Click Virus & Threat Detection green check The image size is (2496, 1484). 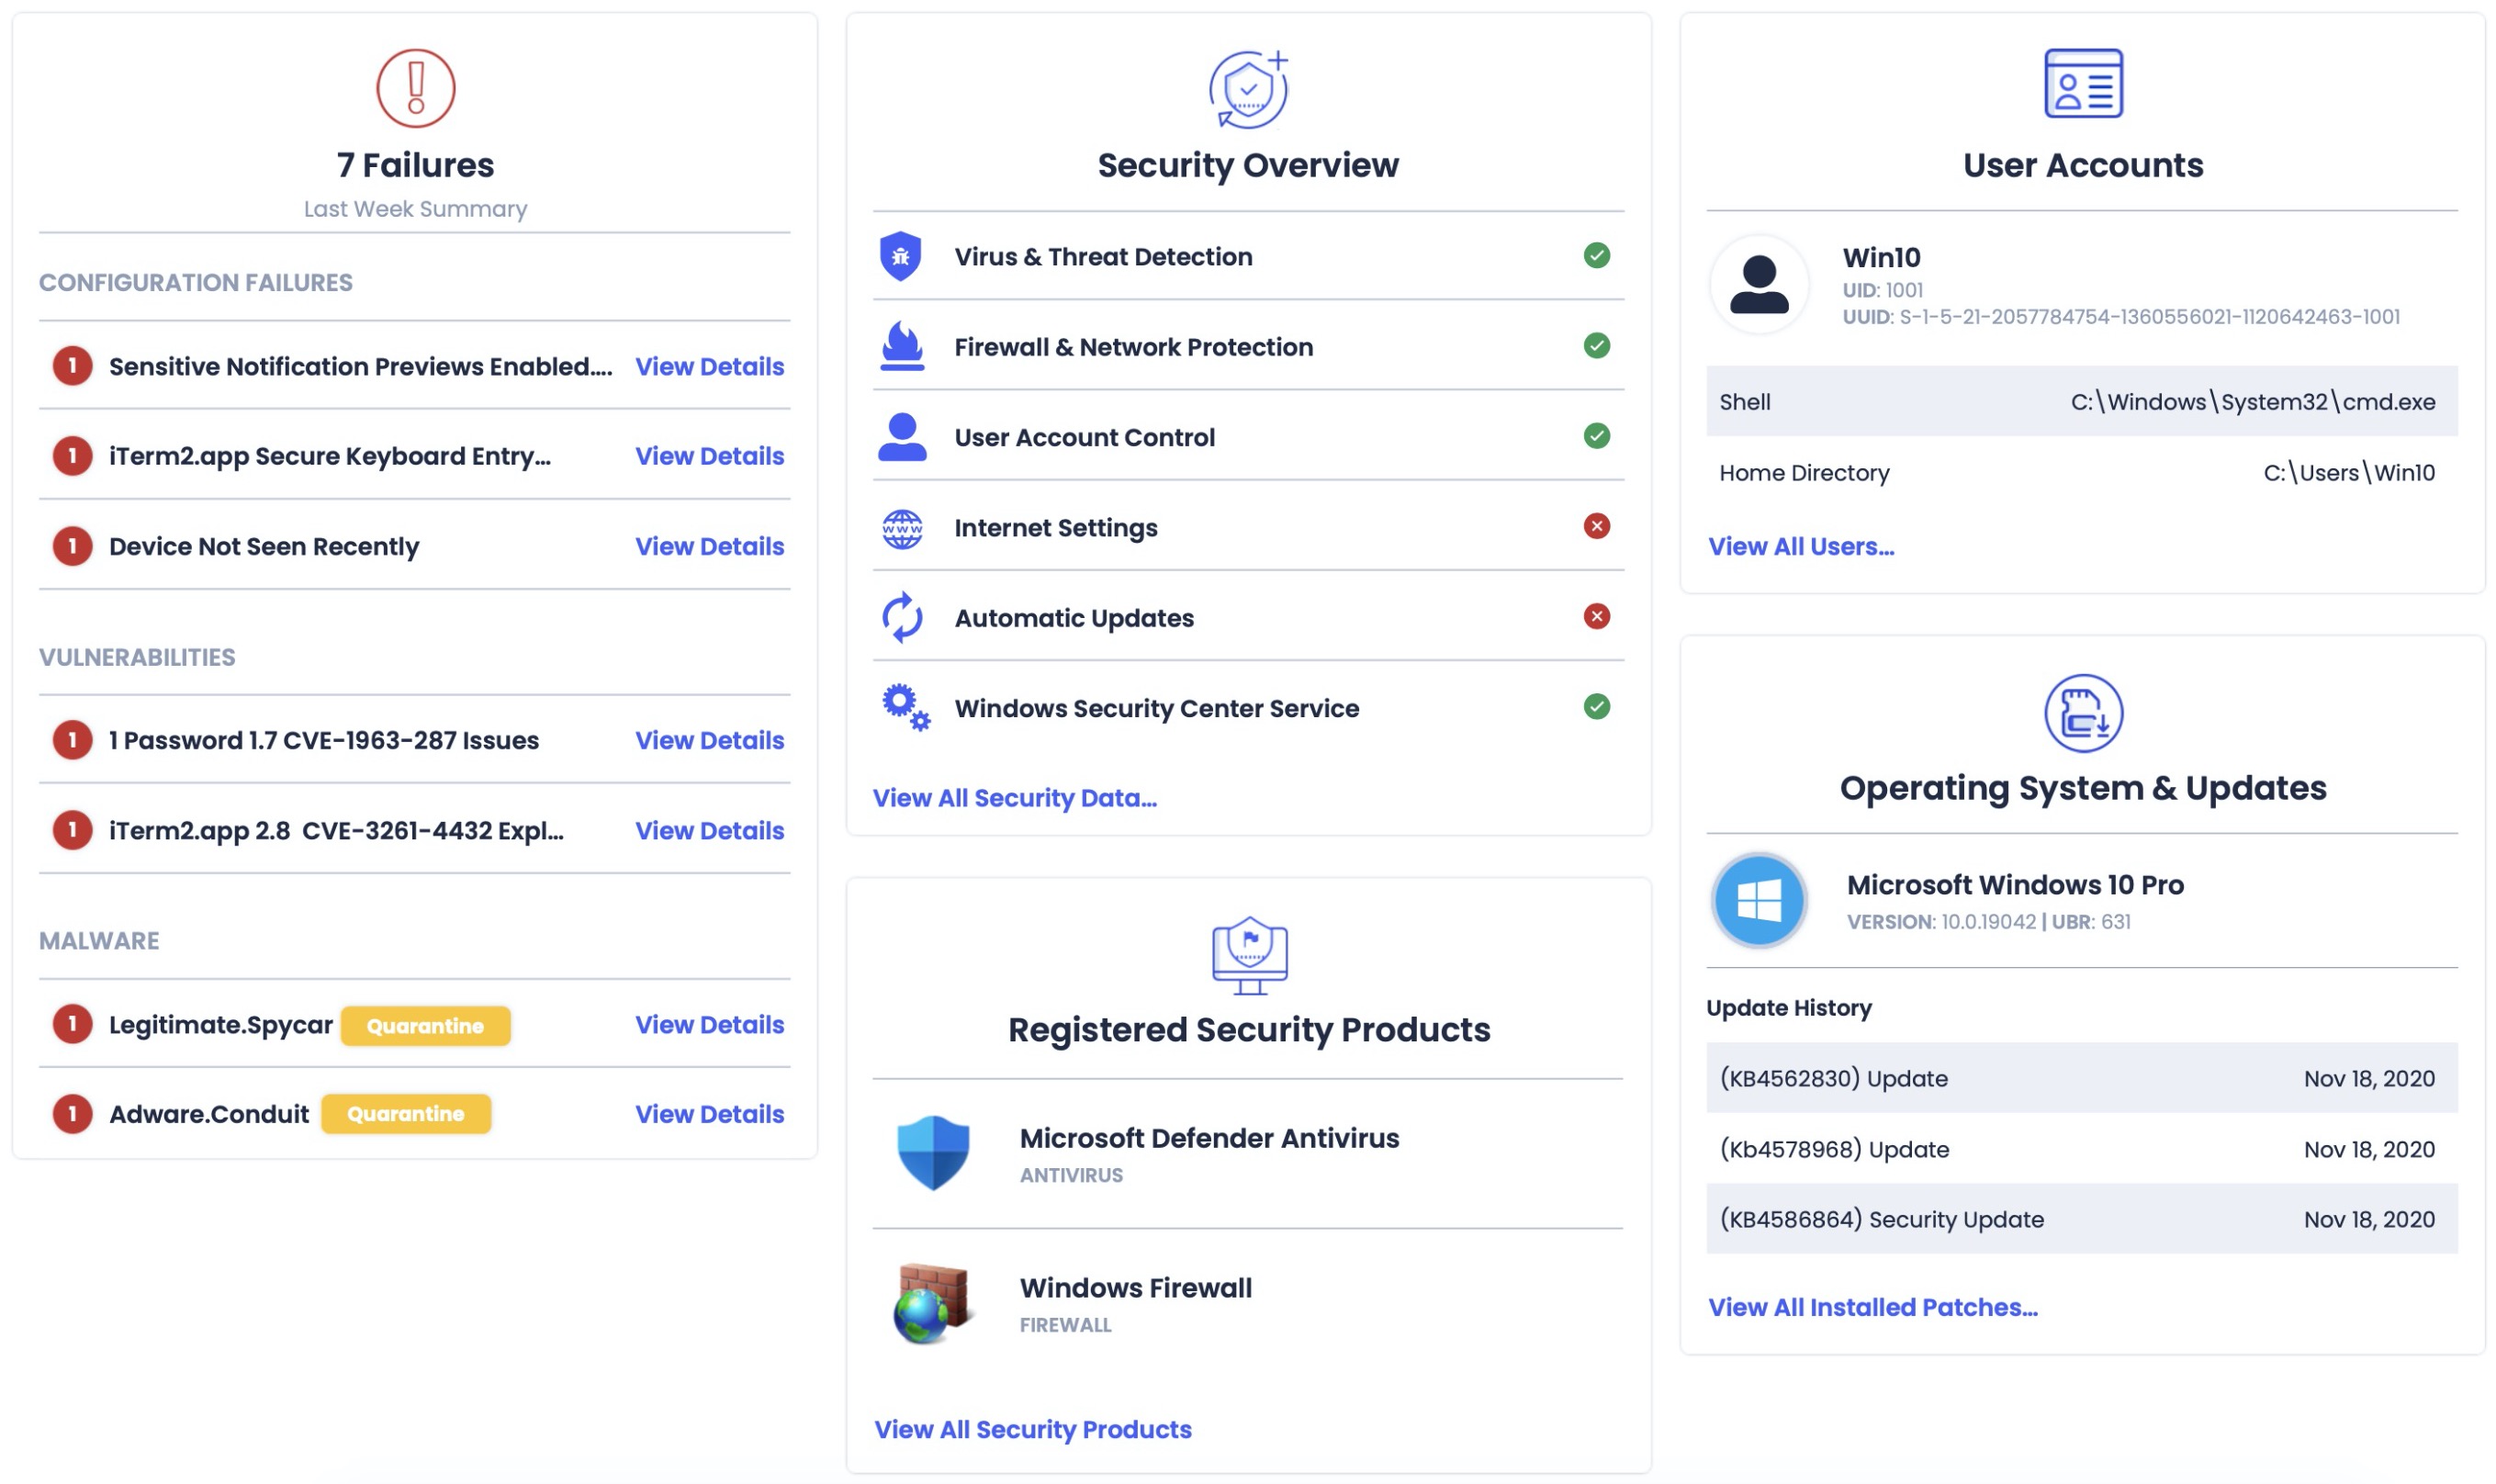coord(1596,255)
